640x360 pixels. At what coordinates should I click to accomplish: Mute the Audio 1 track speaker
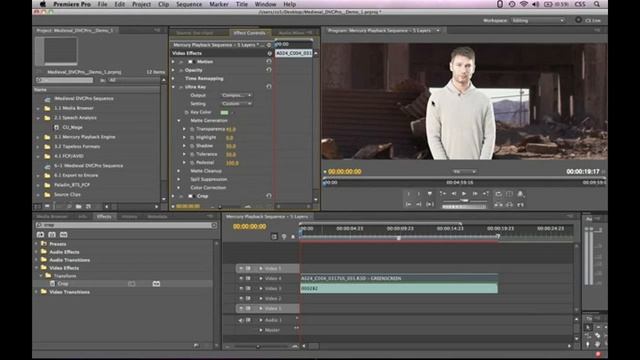241,320
